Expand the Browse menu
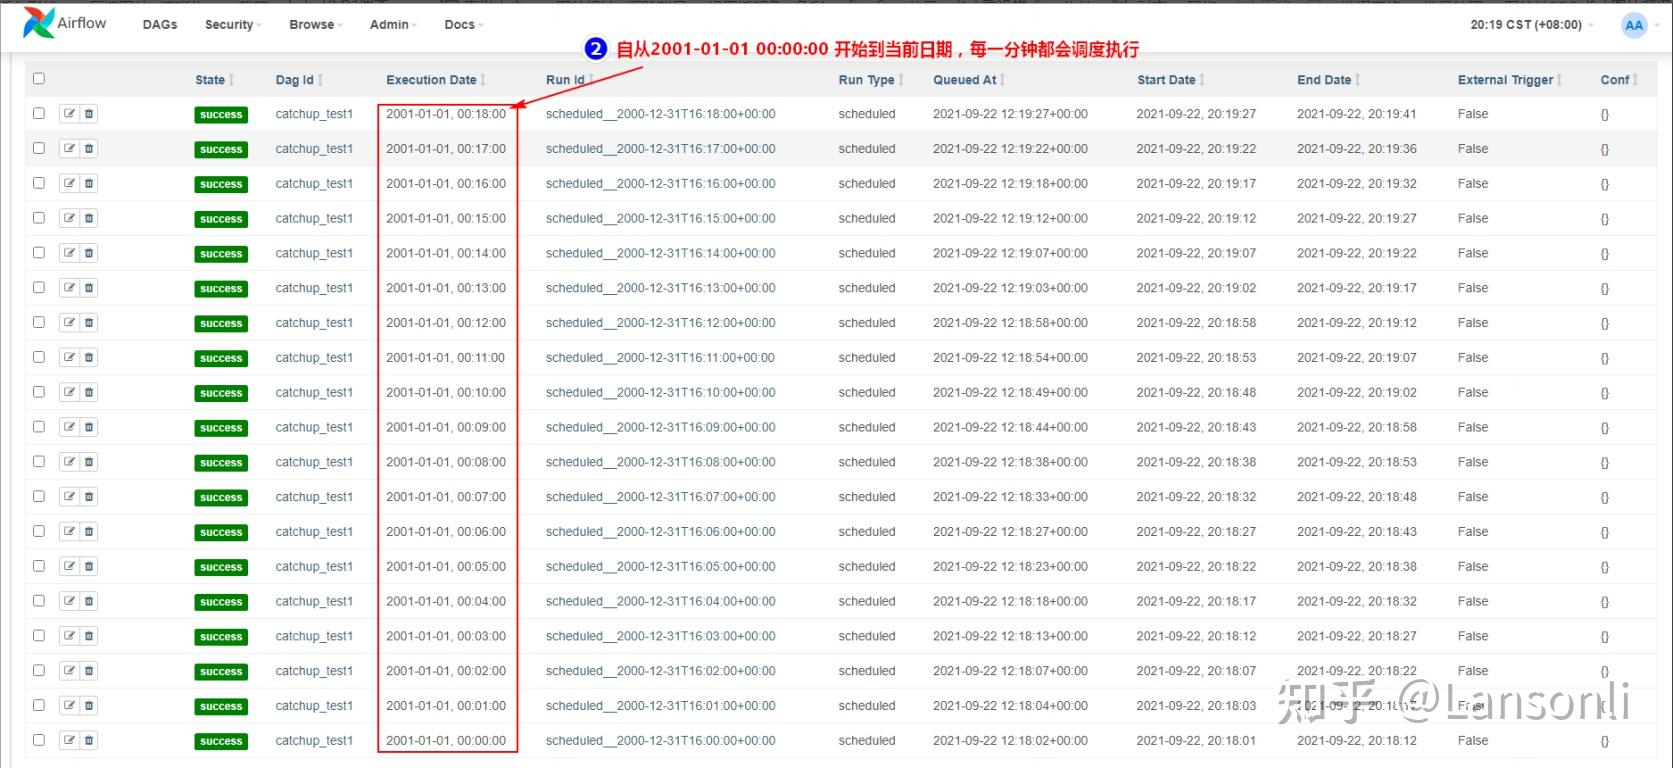This screenshot has width=1673, height=768. tap(316, 25)
